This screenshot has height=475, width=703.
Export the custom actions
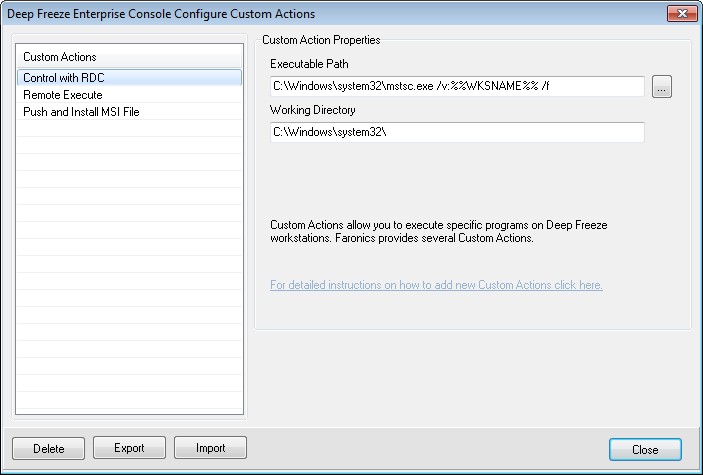coord(129,448)
